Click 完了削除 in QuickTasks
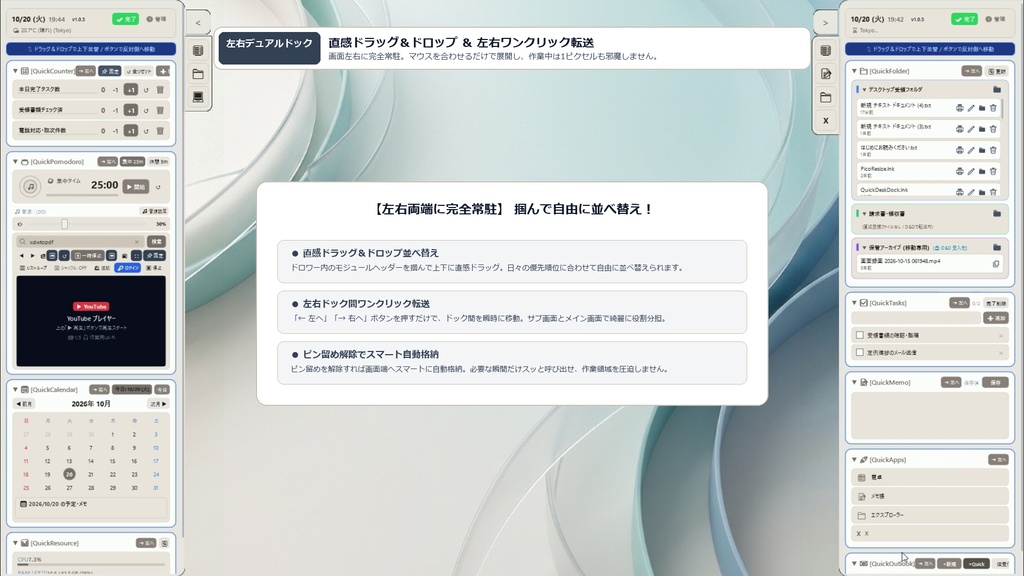1024x576 pixels. [x=996, y=303]
